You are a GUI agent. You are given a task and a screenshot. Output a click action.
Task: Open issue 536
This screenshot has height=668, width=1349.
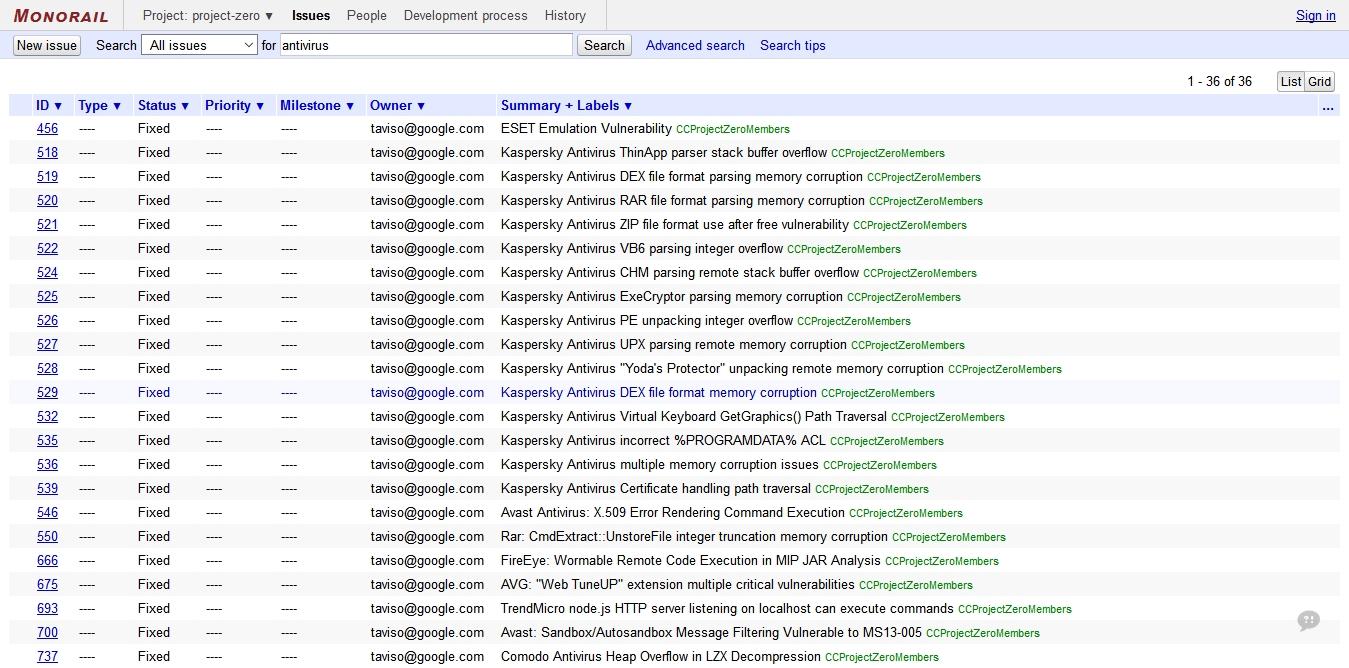tap(47, 465)
